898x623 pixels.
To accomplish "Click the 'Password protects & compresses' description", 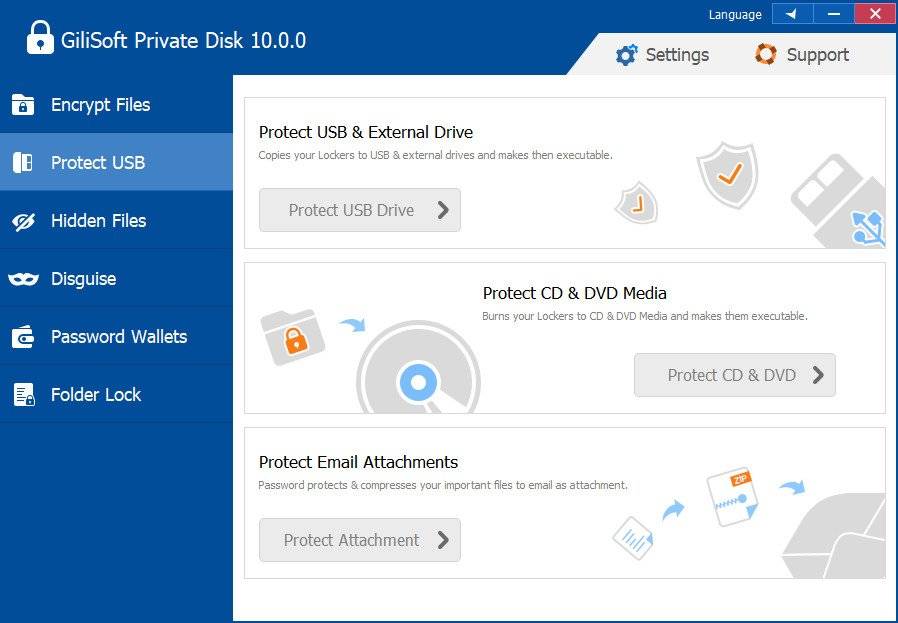I will click(x=443, y=485).
